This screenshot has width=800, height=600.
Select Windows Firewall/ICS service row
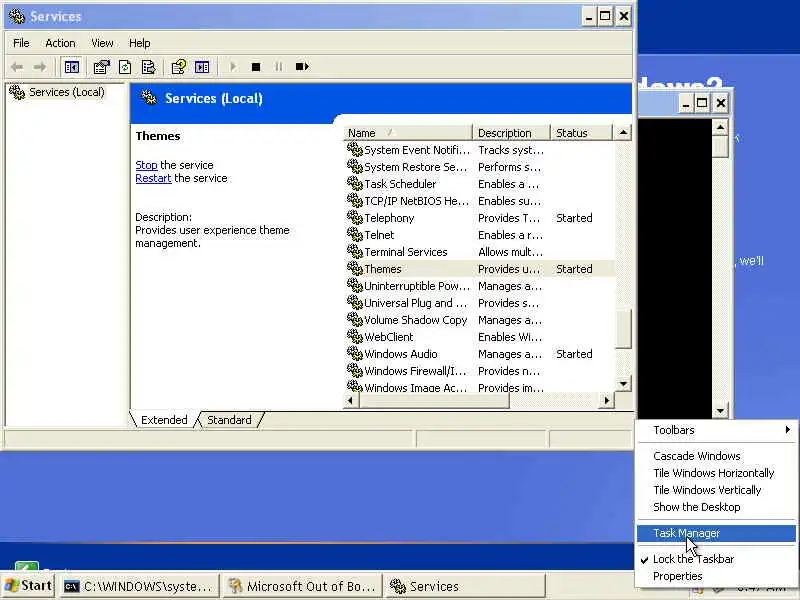pyautogui.click(x=480, y=371)
